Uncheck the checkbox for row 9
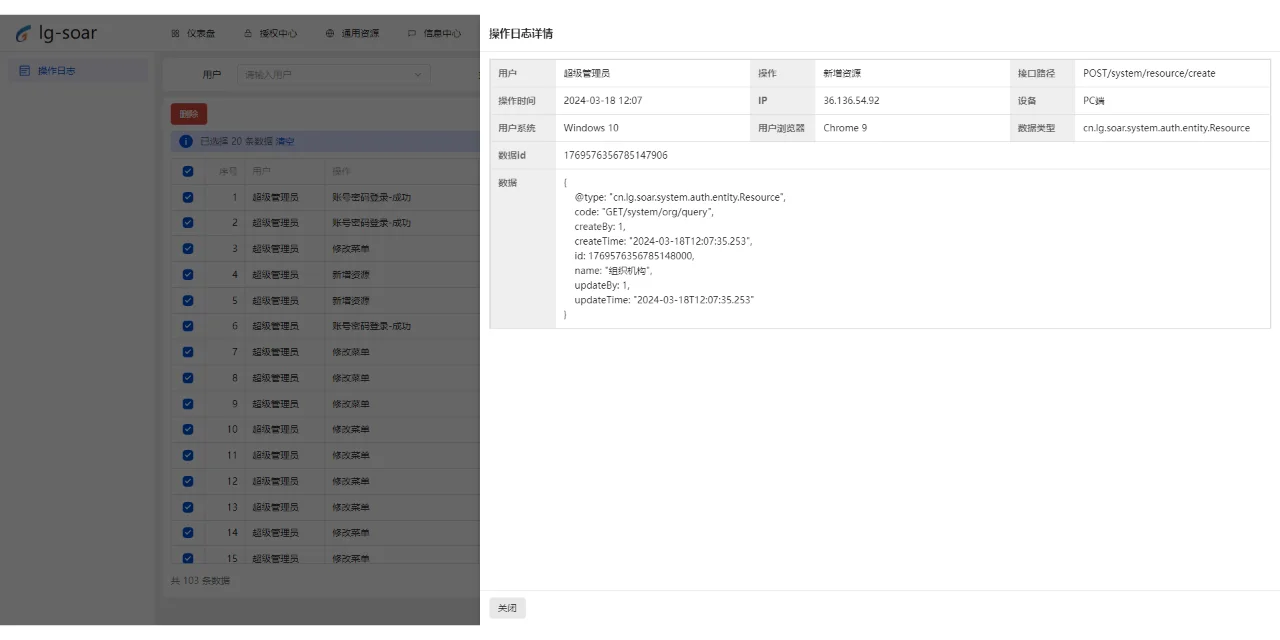Screen dimensions: 1280x640 coord(188,404)
